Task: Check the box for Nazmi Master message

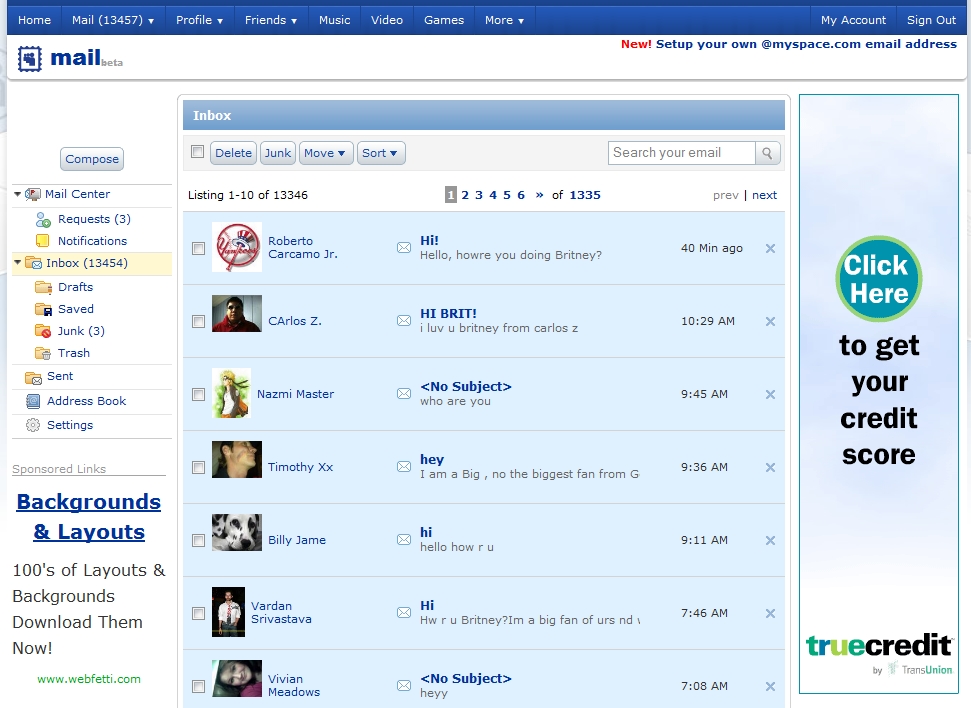Action: pos(198,395)
